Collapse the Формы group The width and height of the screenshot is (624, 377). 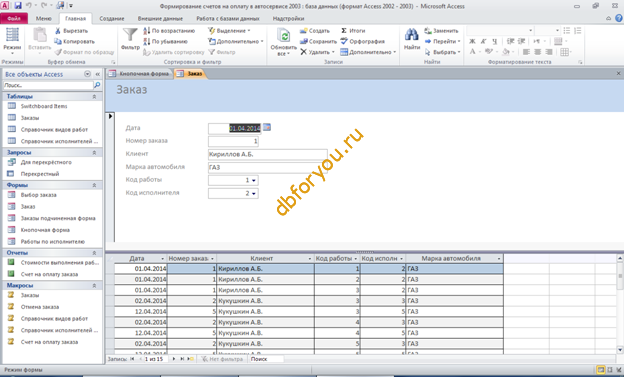point(94,186)
